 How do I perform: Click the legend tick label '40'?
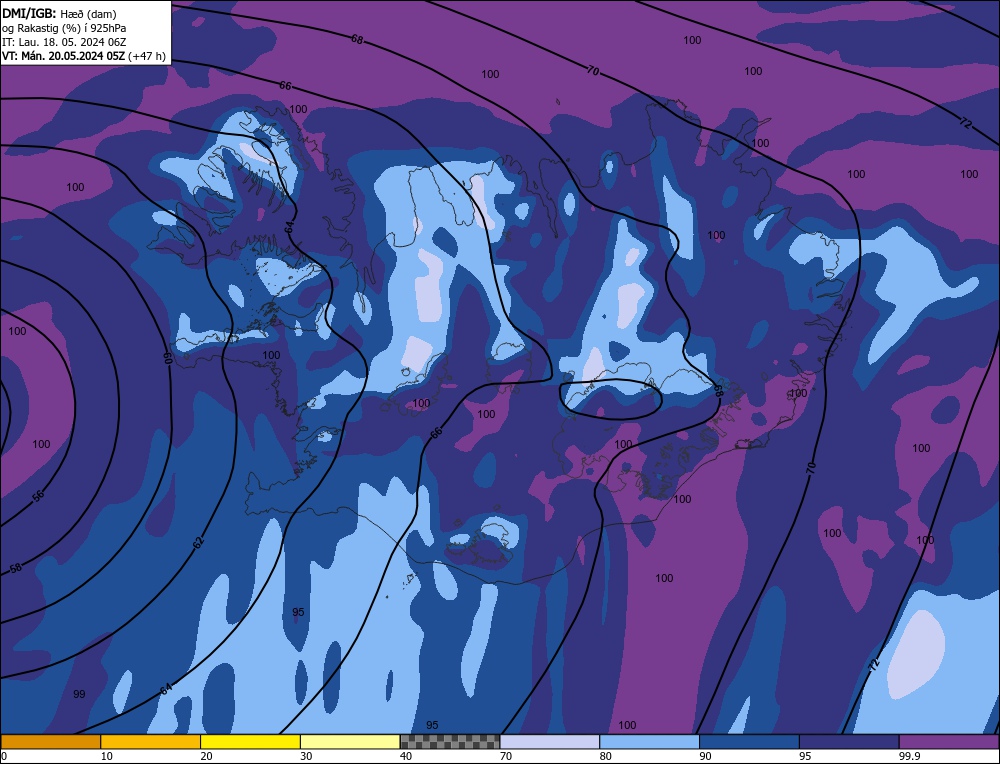pyautogui.click(x=406, y=756)
